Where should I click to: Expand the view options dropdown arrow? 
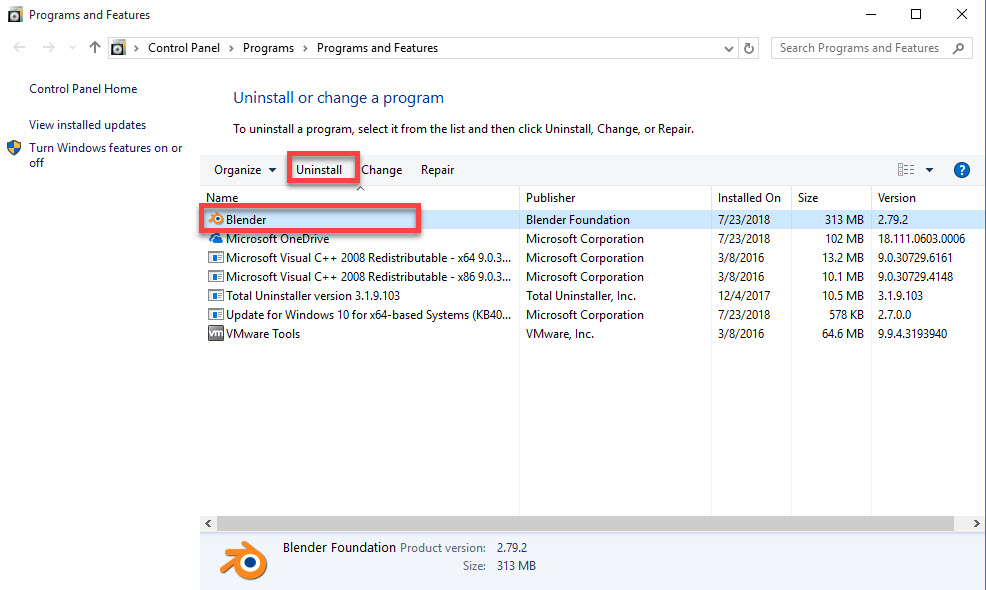point(929,170)
